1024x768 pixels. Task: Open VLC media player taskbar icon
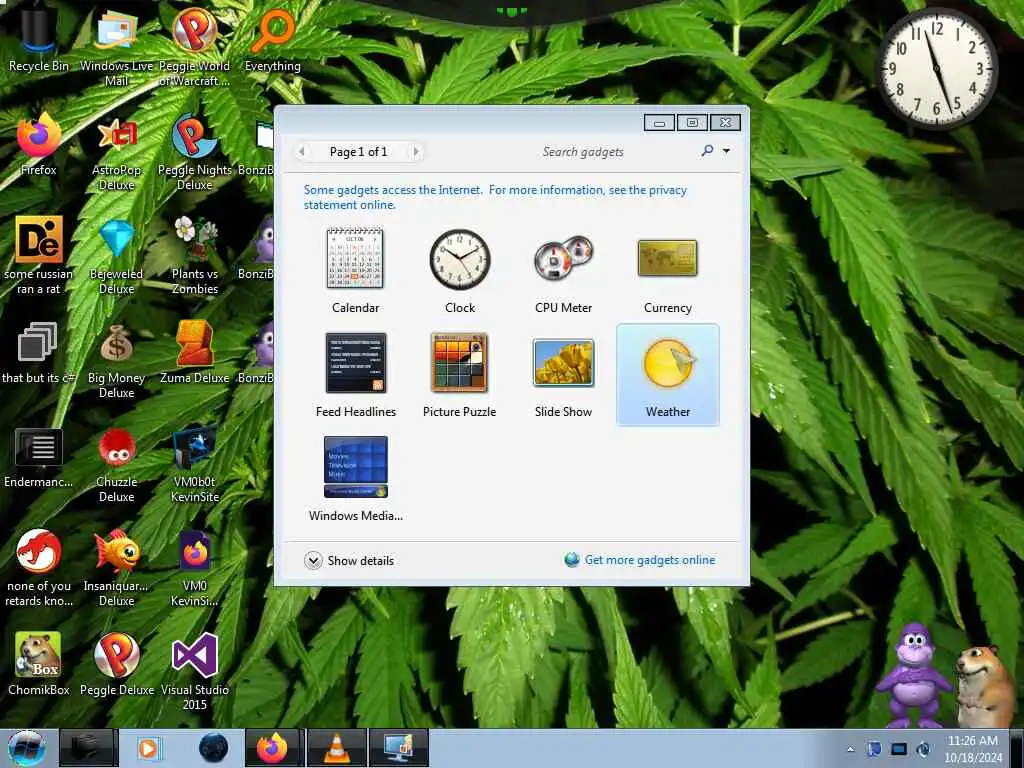tap(336, 748)
